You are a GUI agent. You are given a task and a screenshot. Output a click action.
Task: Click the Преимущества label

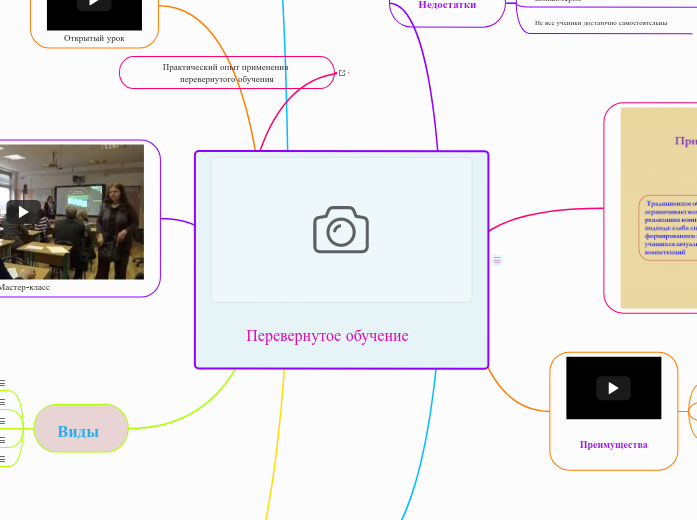[x=613, y=444]
